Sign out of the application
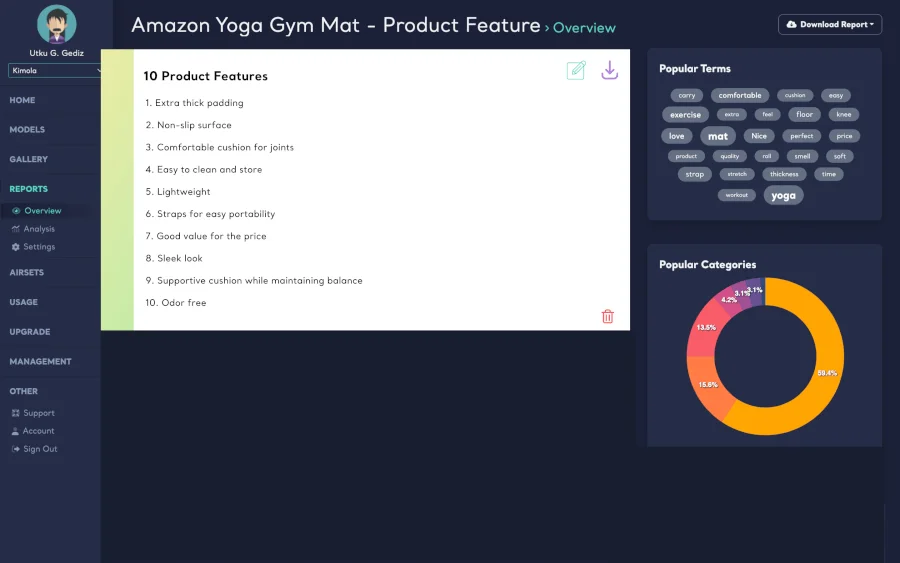This screenshot has height=563, width=900. [x=34, y=449]
